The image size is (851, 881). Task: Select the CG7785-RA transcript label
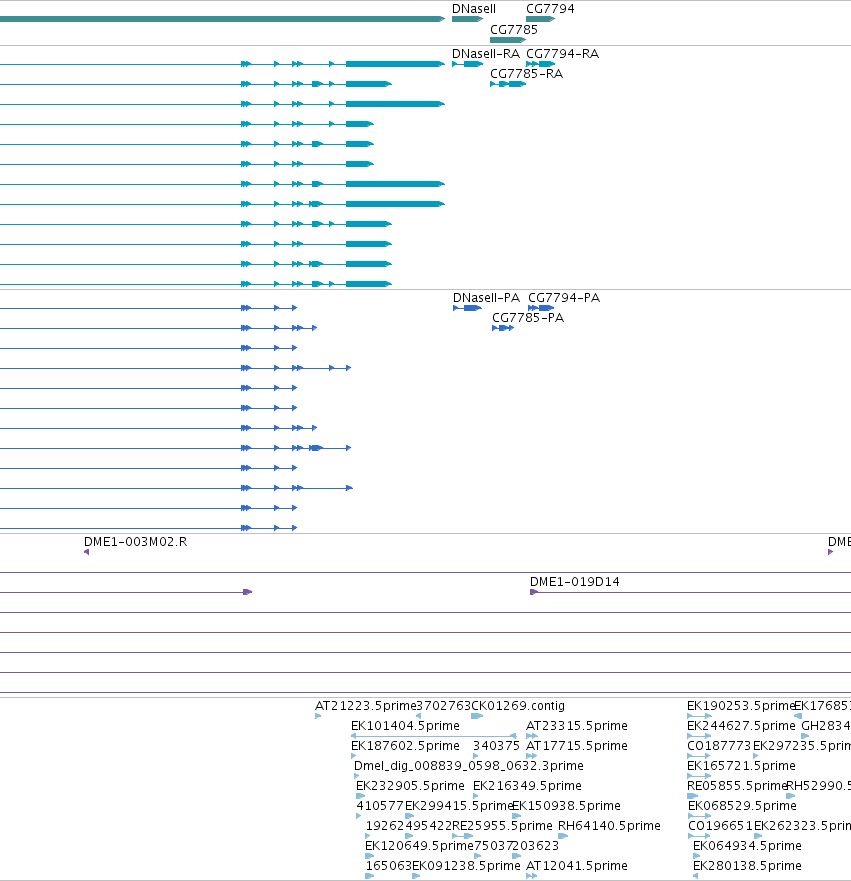[x=526, y=74]
